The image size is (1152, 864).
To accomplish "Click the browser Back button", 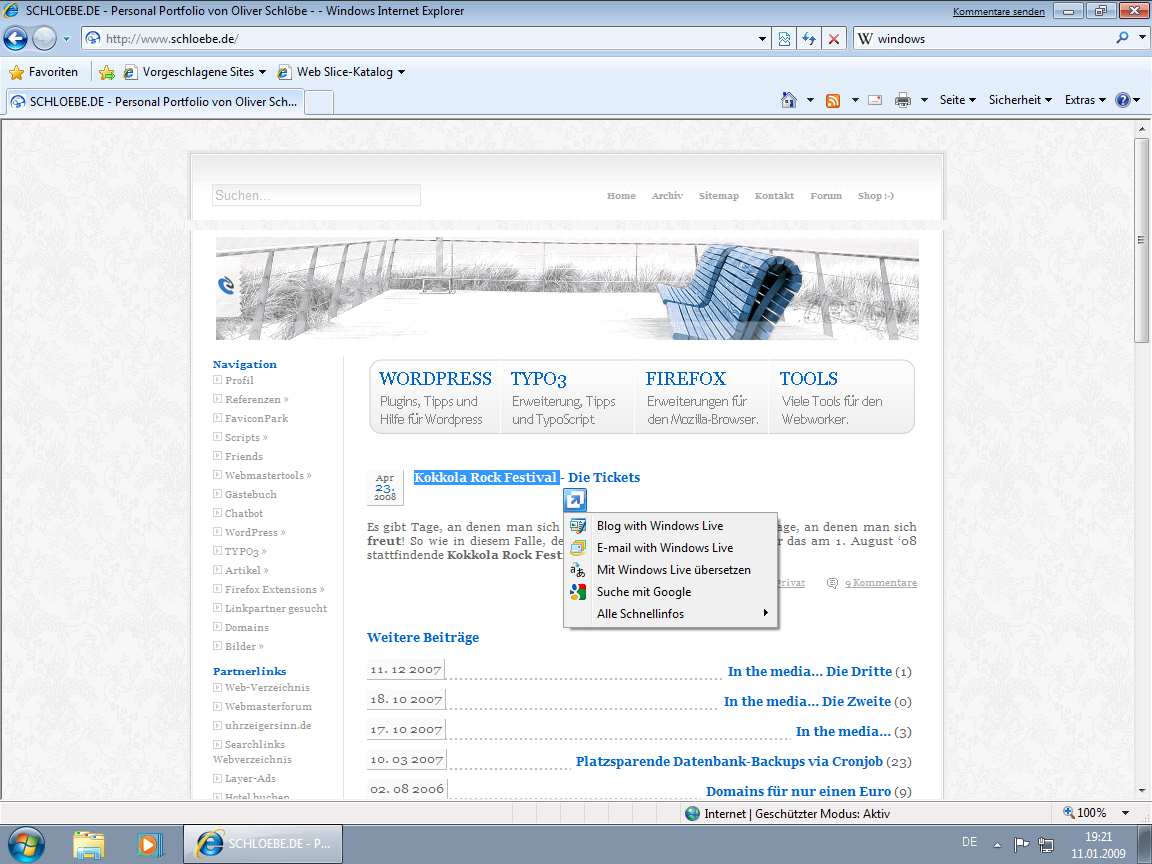I will click(16, 39).
